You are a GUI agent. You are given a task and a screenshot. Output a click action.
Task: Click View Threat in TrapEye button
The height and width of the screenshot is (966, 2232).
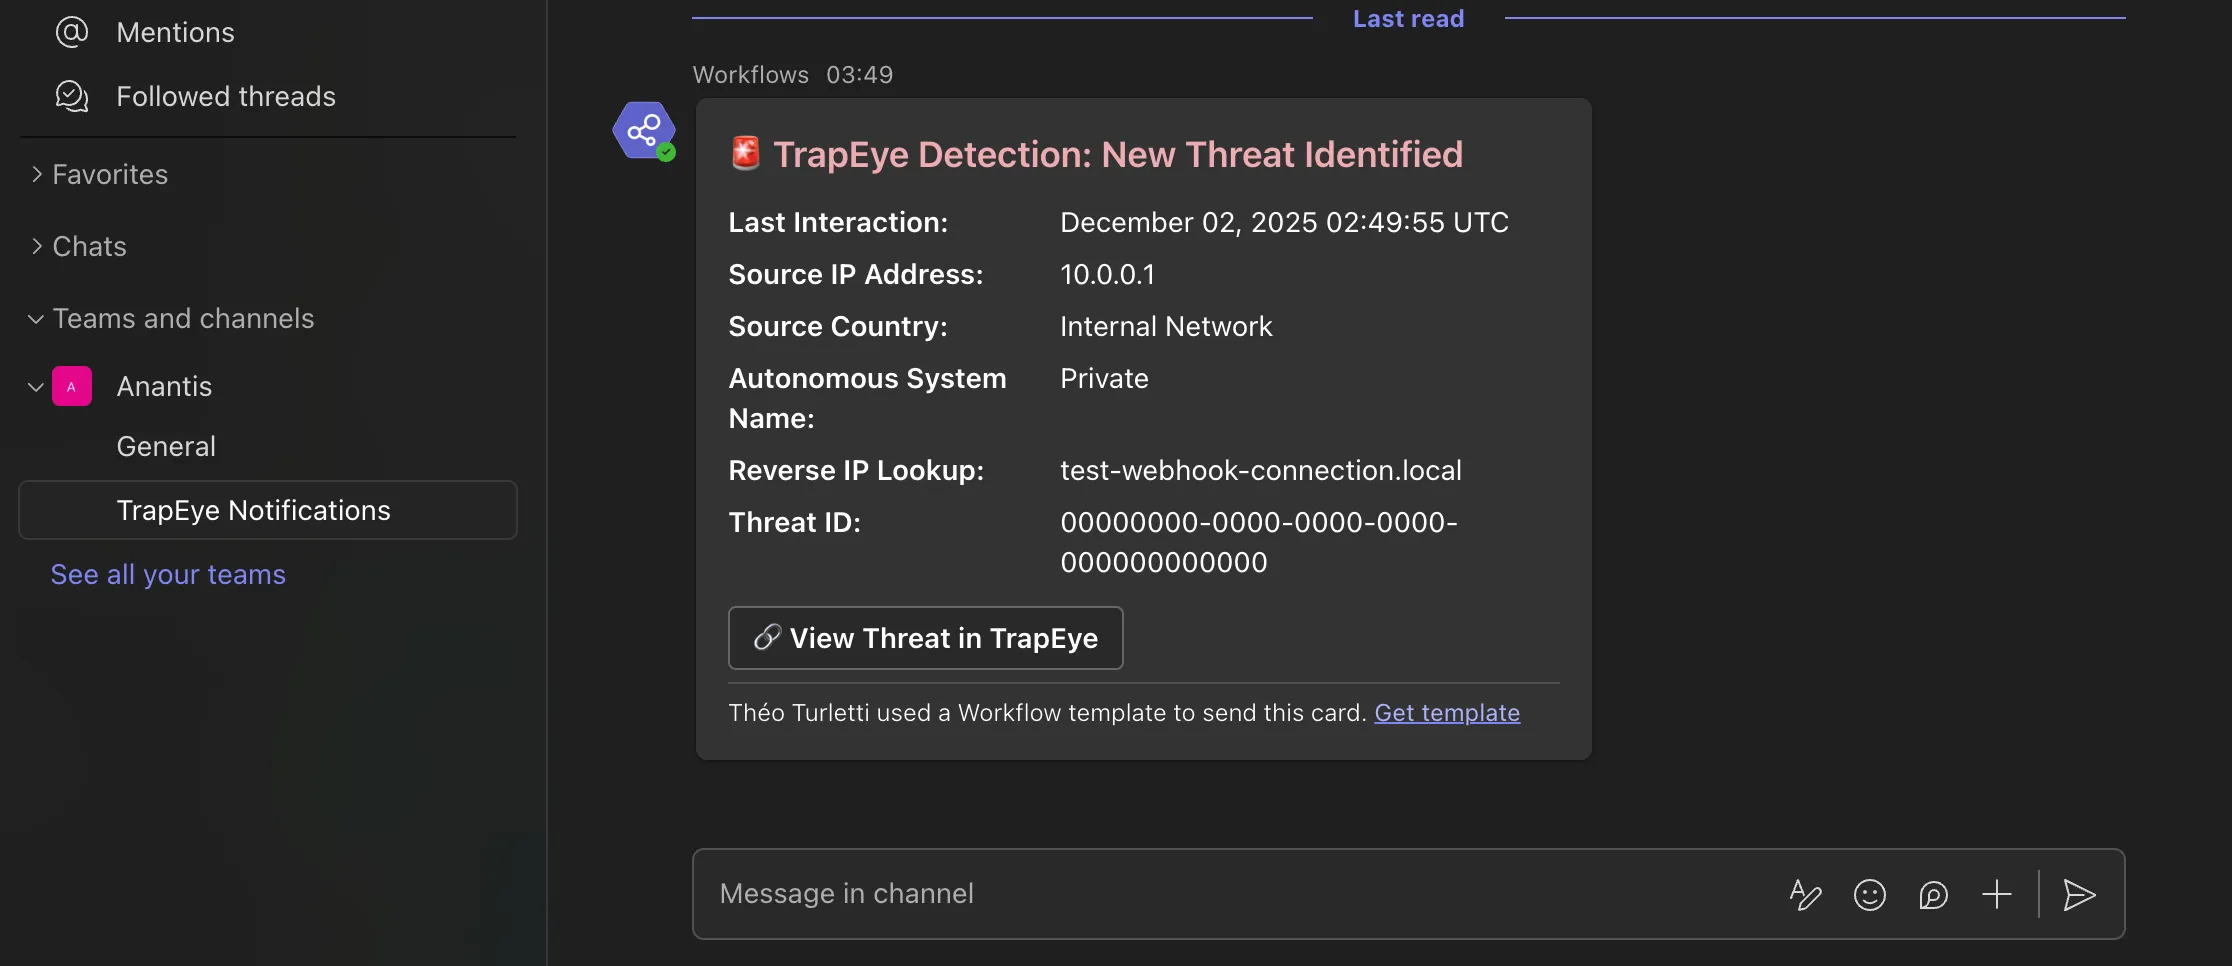pyautogui.click(x=925, y=638)
